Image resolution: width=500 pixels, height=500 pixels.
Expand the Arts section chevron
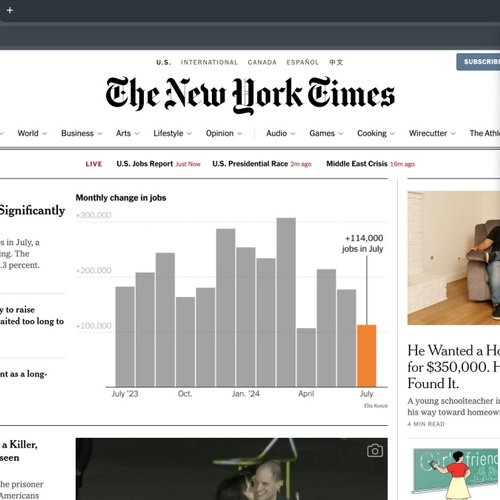pos(137,134)
